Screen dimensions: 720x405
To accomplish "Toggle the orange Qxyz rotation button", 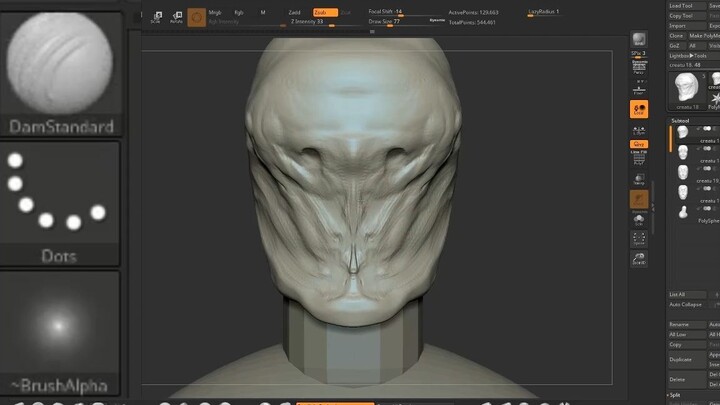I will [639, 144].
